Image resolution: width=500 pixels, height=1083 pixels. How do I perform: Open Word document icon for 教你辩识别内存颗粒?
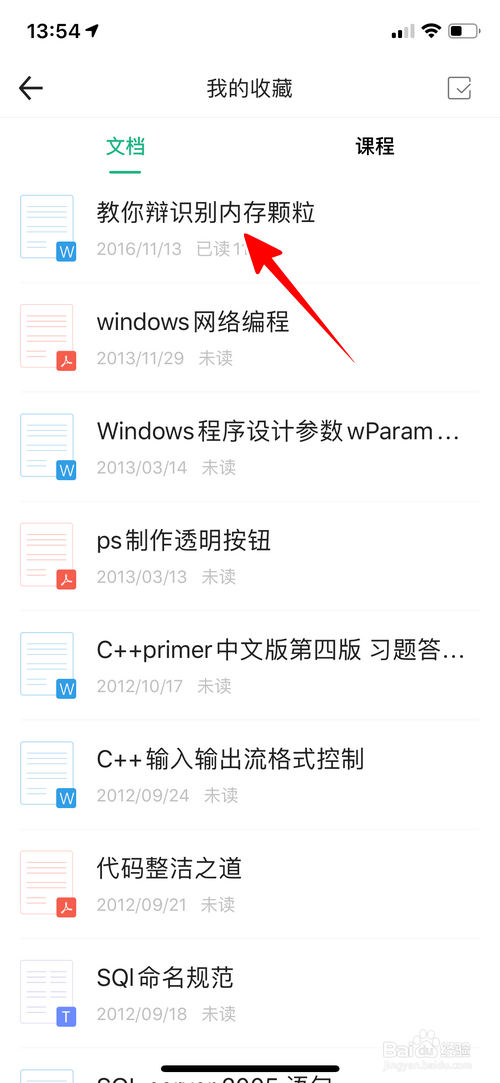[48, 228]
